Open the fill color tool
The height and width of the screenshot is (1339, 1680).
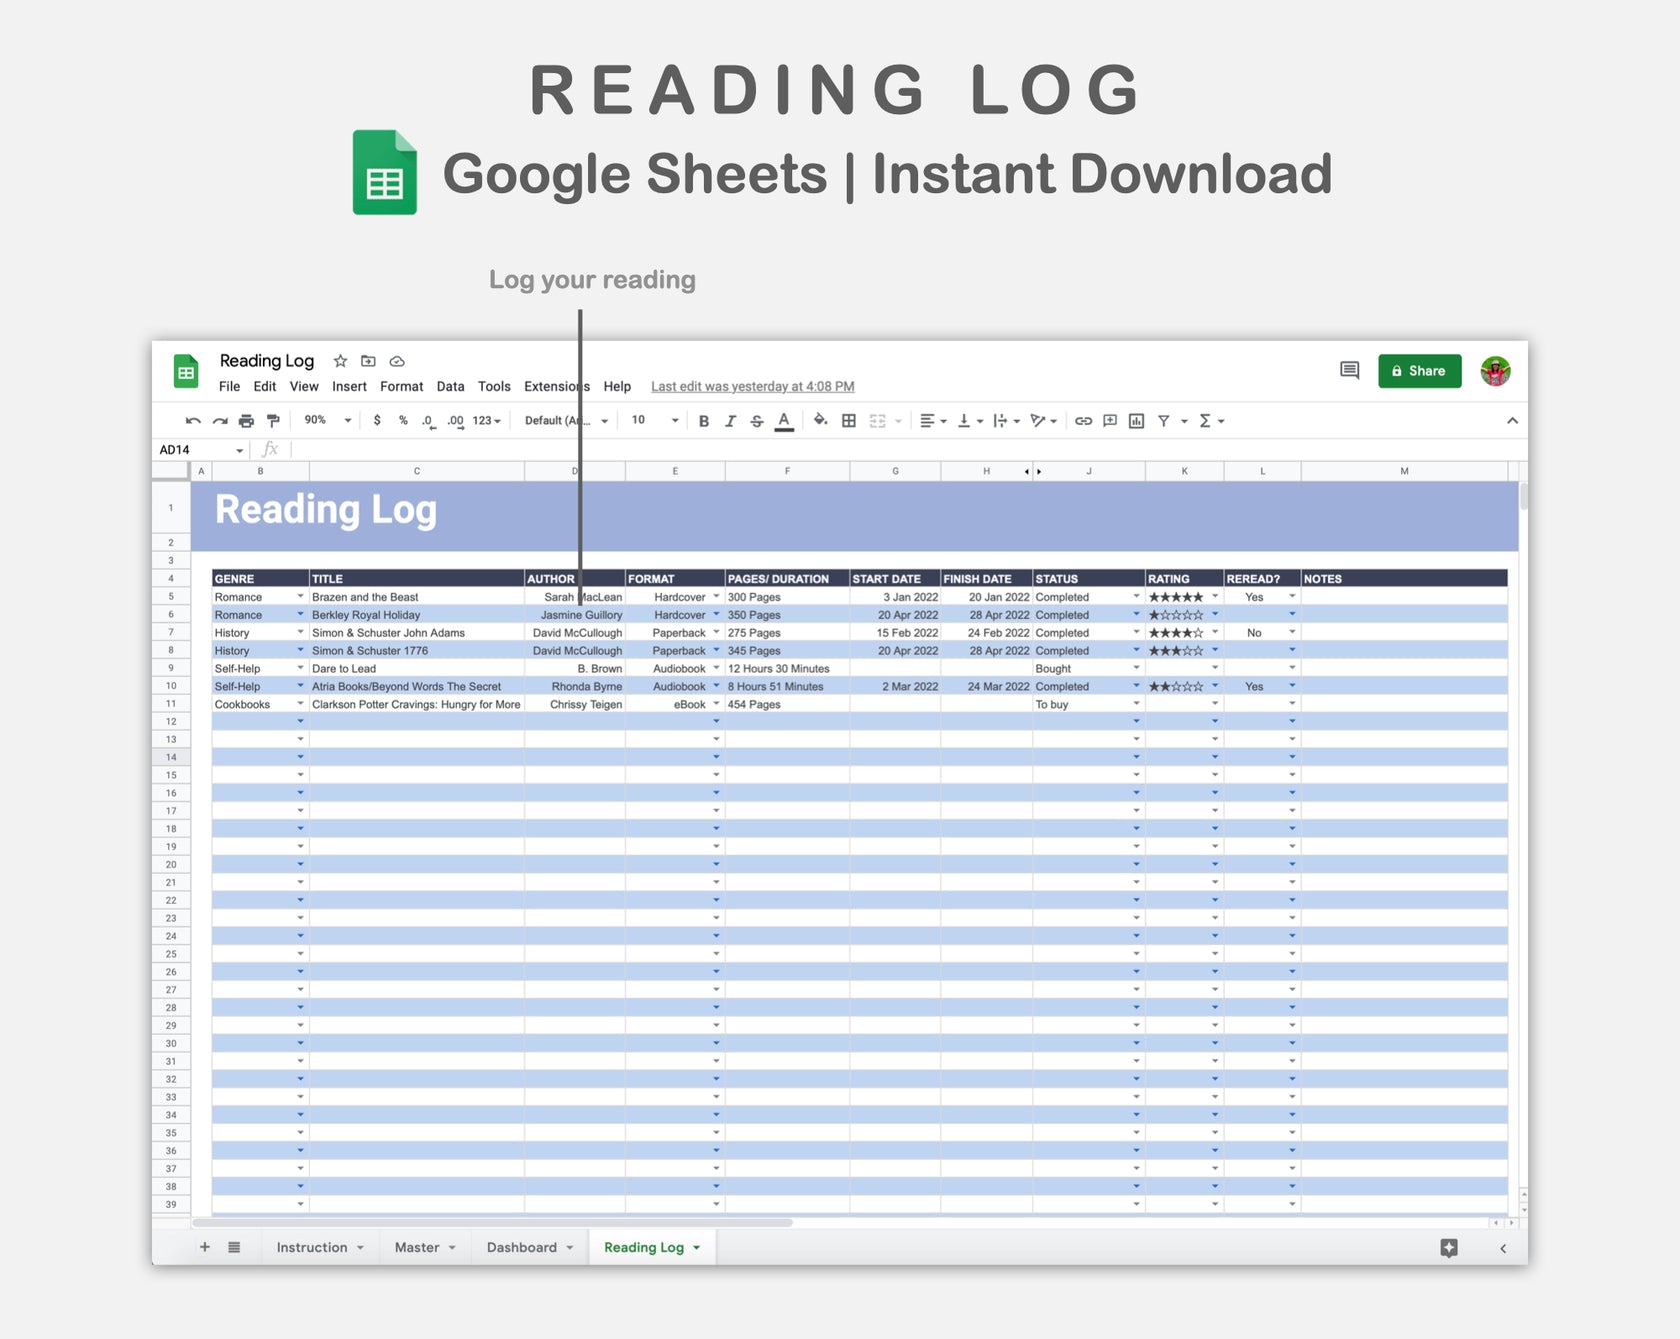(820, 421)
